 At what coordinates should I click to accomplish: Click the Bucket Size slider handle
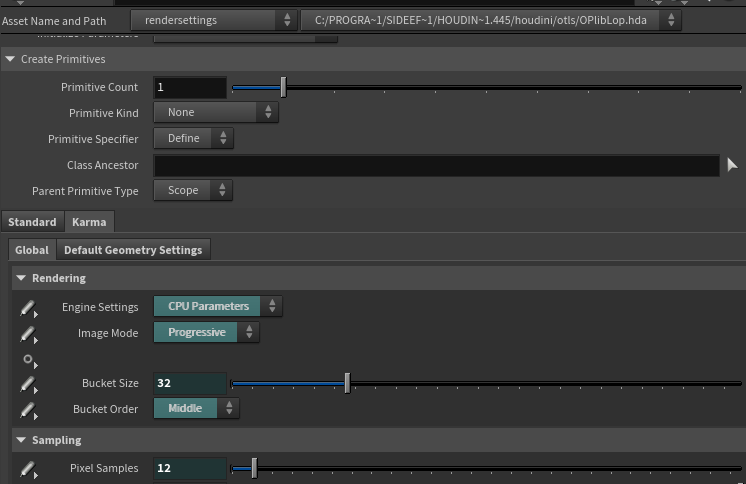(347, 383)
